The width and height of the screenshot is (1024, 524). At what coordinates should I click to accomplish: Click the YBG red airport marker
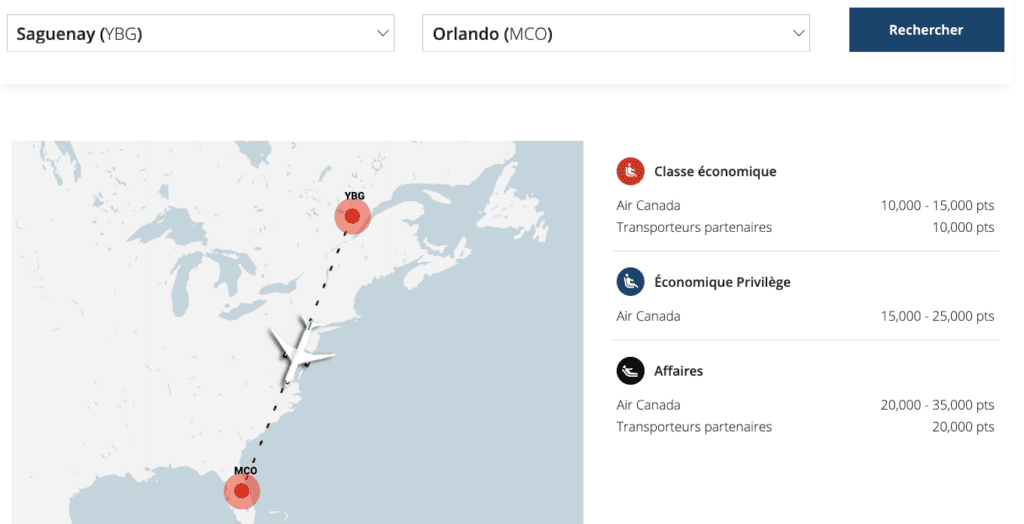(x=352, y=216)
